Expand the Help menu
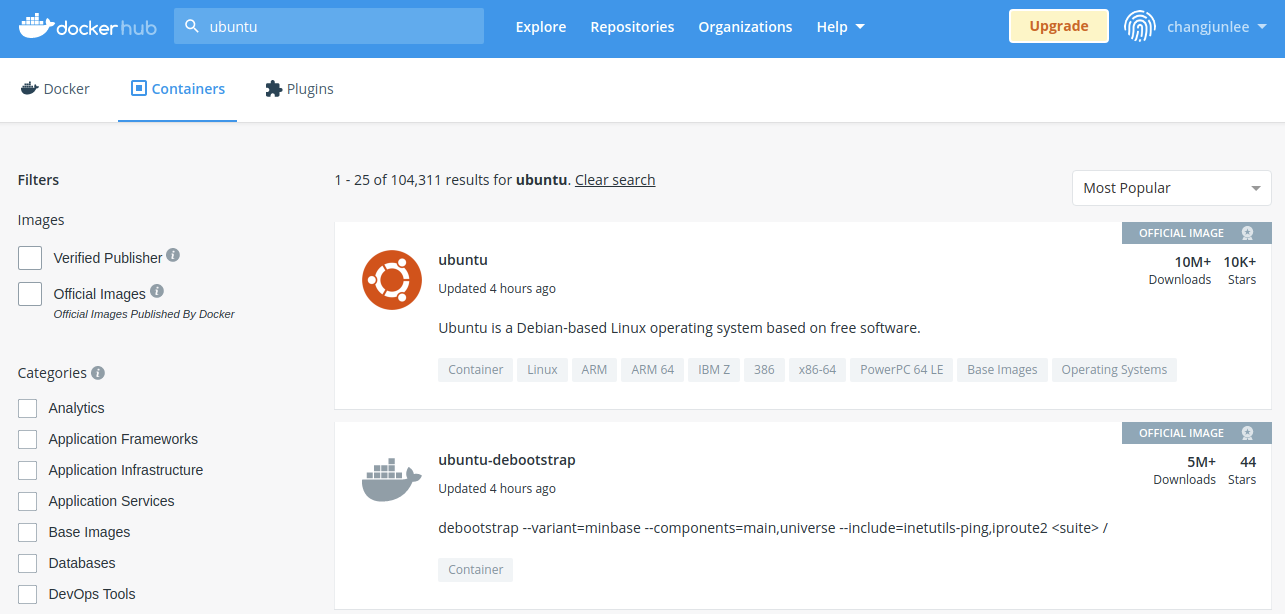Image resolution: width=1285 pixels, height=614 pixels. tap(840, 27)
